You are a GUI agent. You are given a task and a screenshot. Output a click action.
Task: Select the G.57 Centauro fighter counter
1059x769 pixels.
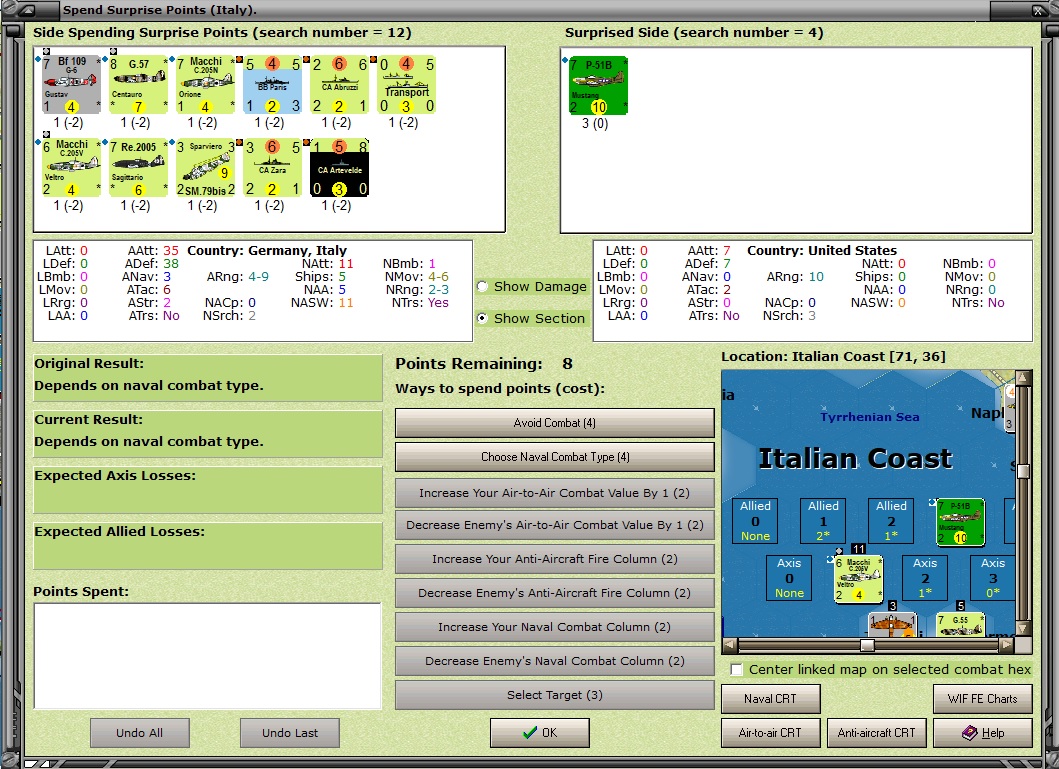point(138,84)
